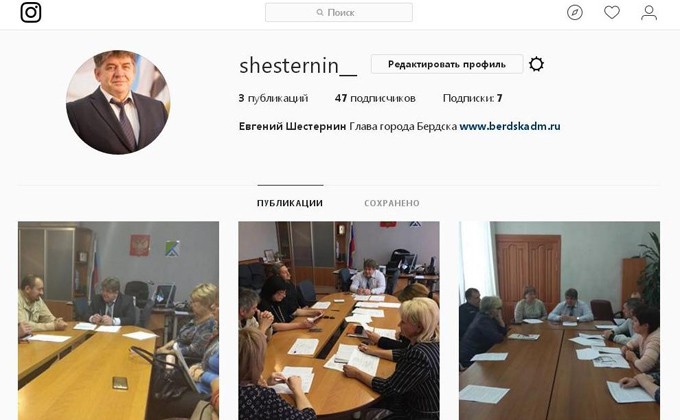
Task: Open the Explore compass icon
Action: [x=575, y=13]
